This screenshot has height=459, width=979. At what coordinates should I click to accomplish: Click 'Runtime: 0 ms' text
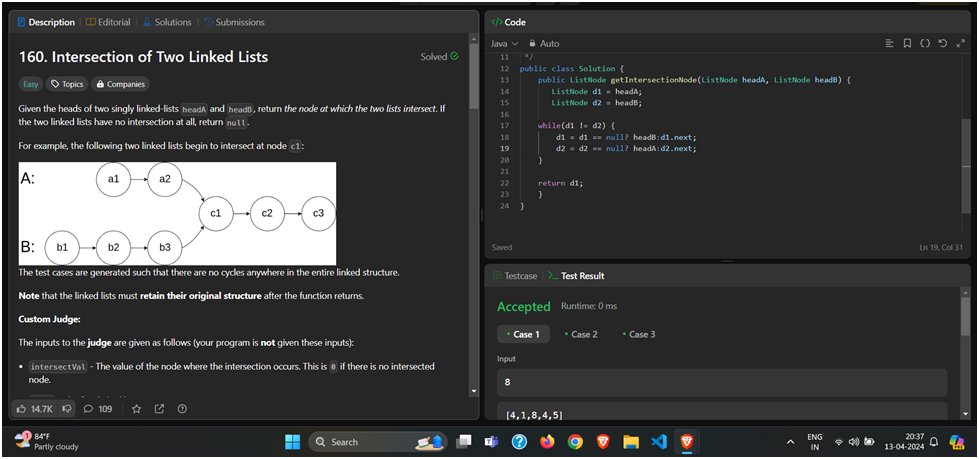point(589,307)
